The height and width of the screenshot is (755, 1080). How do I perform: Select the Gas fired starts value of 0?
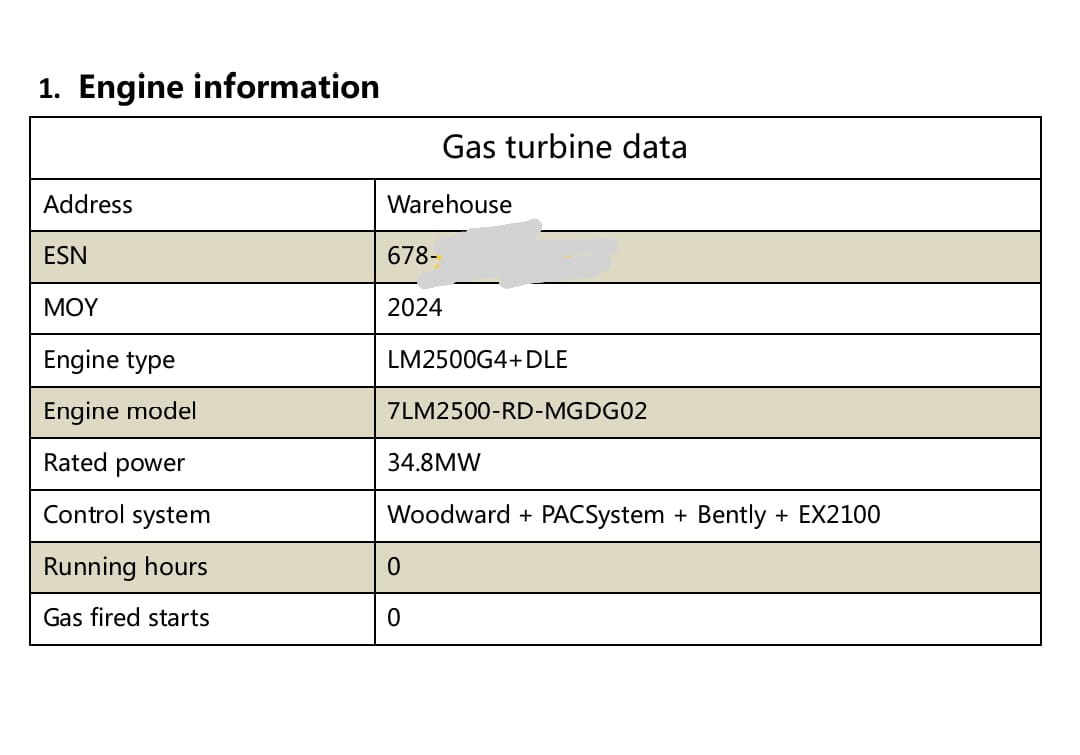pos(394,618)
